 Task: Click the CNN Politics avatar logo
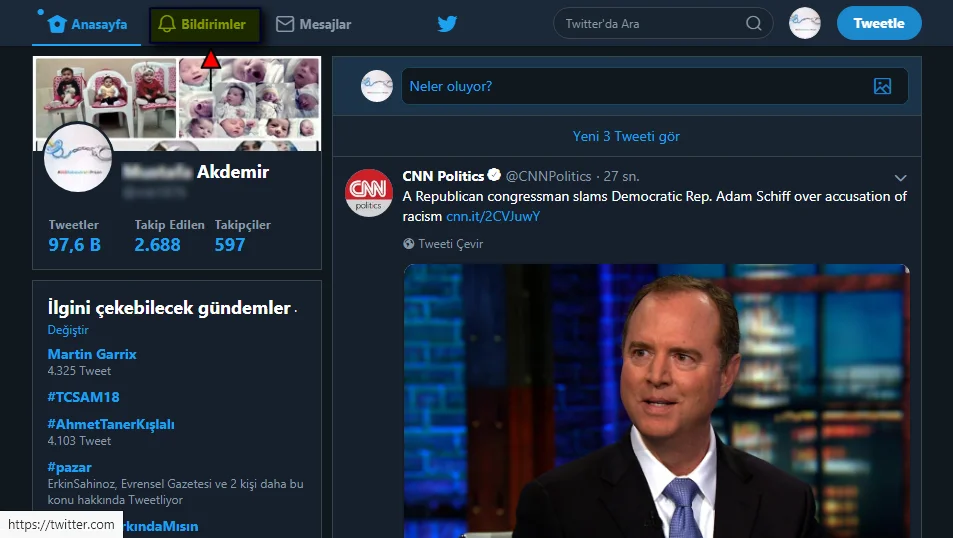368,193
